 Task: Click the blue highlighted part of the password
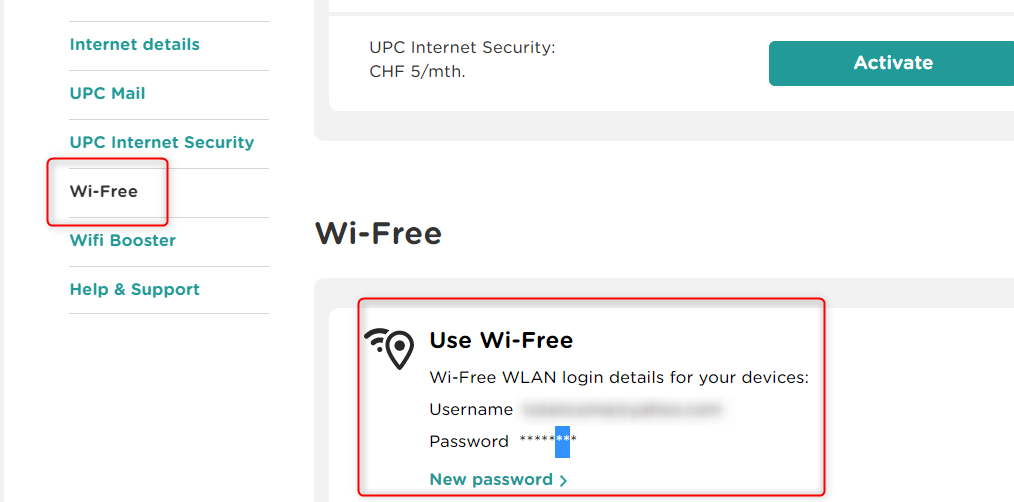coord(562,442)
